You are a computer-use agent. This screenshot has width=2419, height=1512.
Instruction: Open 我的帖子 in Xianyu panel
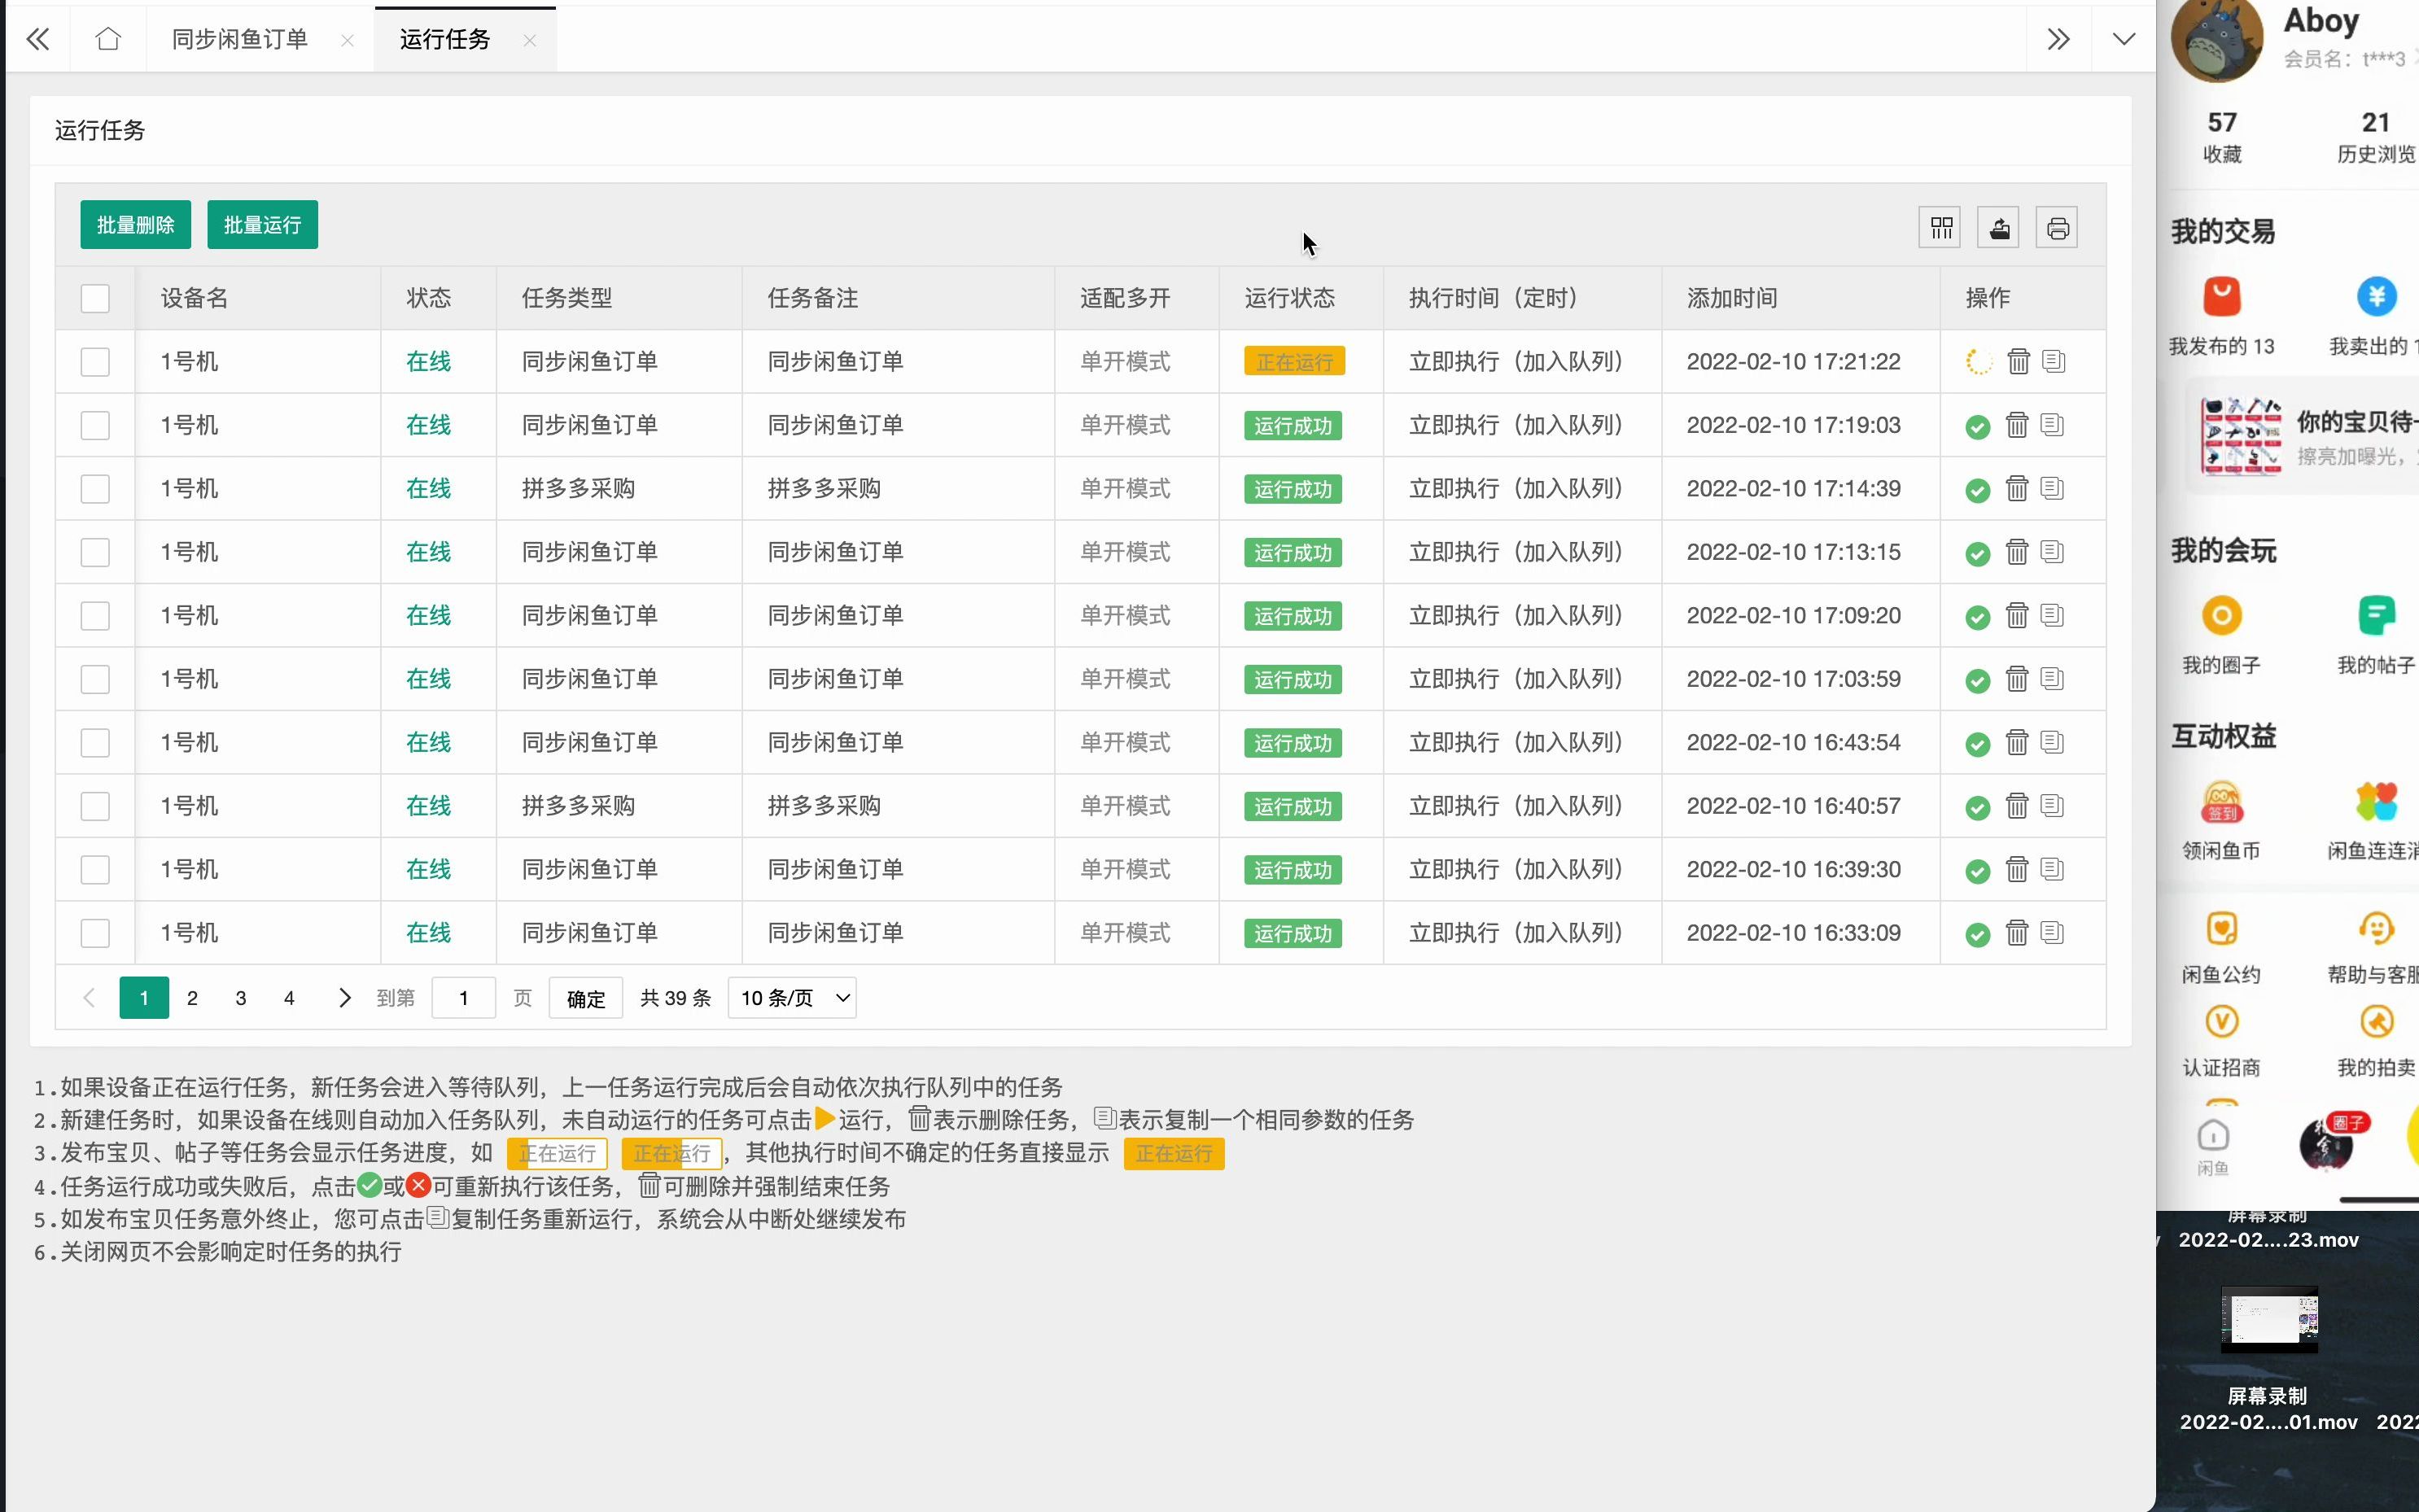(x=2376, y=636)
